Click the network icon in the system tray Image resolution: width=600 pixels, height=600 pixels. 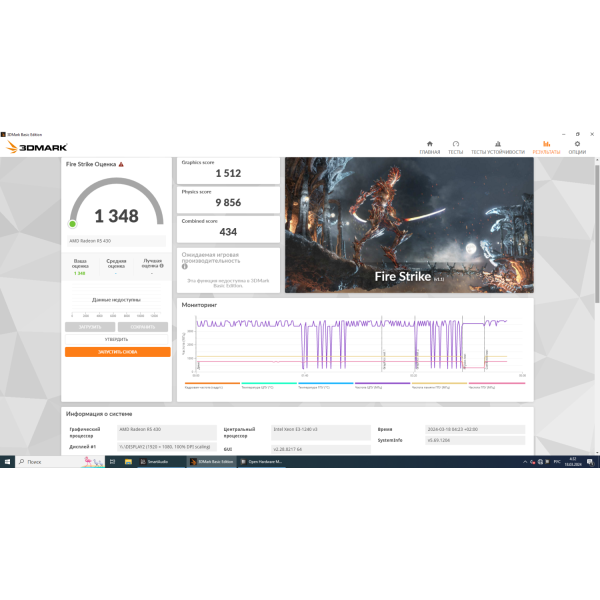click(x=540, y=462)
